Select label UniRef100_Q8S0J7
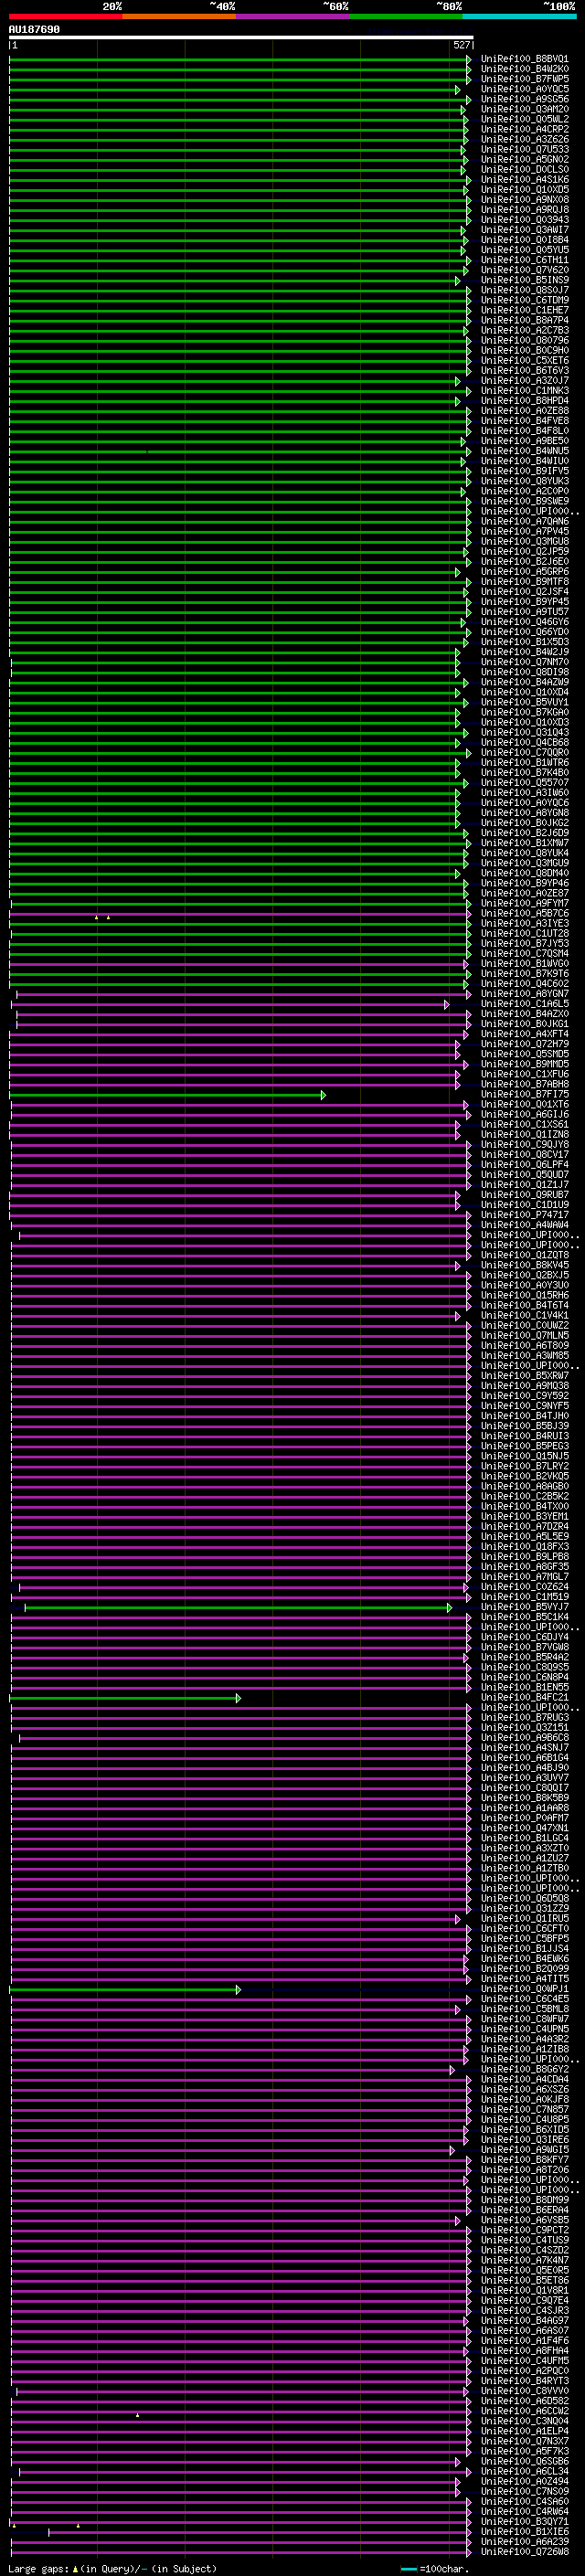The height and width of the screenshot is (2576, 585). pos(524,290)
